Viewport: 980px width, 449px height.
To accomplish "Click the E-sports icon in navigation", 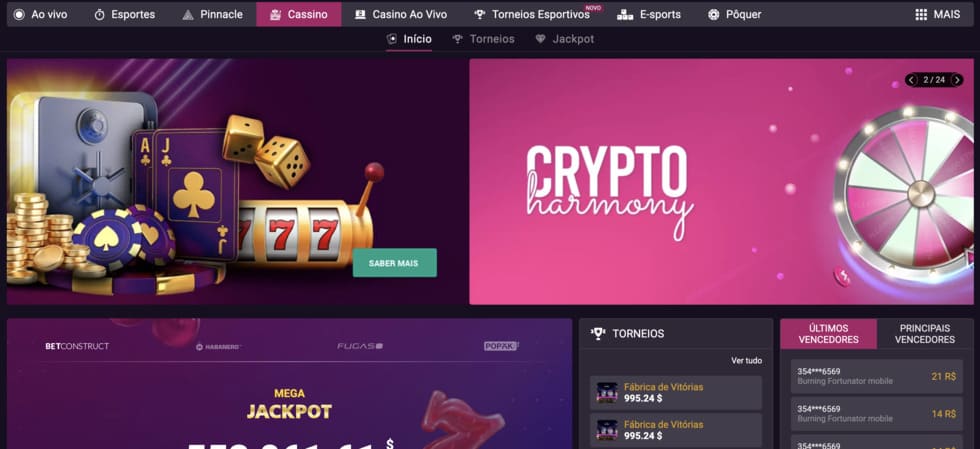I will 625,14.
